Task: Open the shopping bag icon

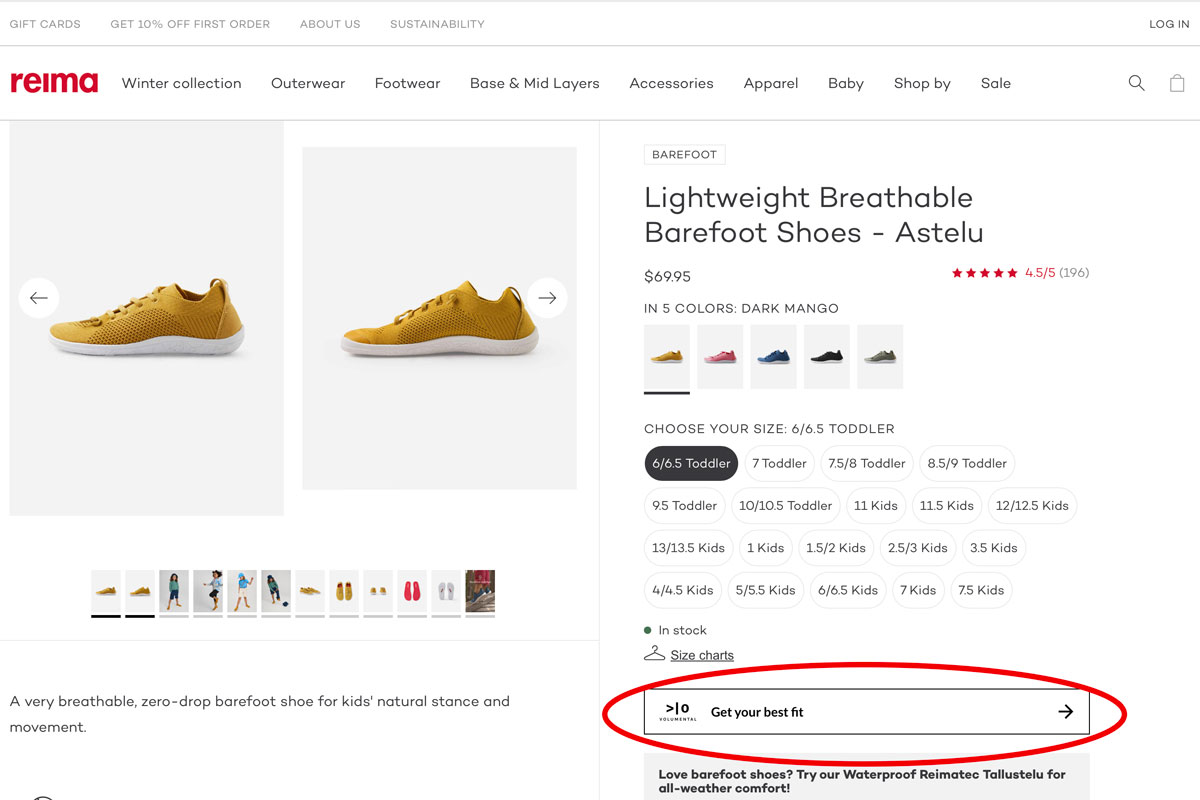Action: point(1177,83)
